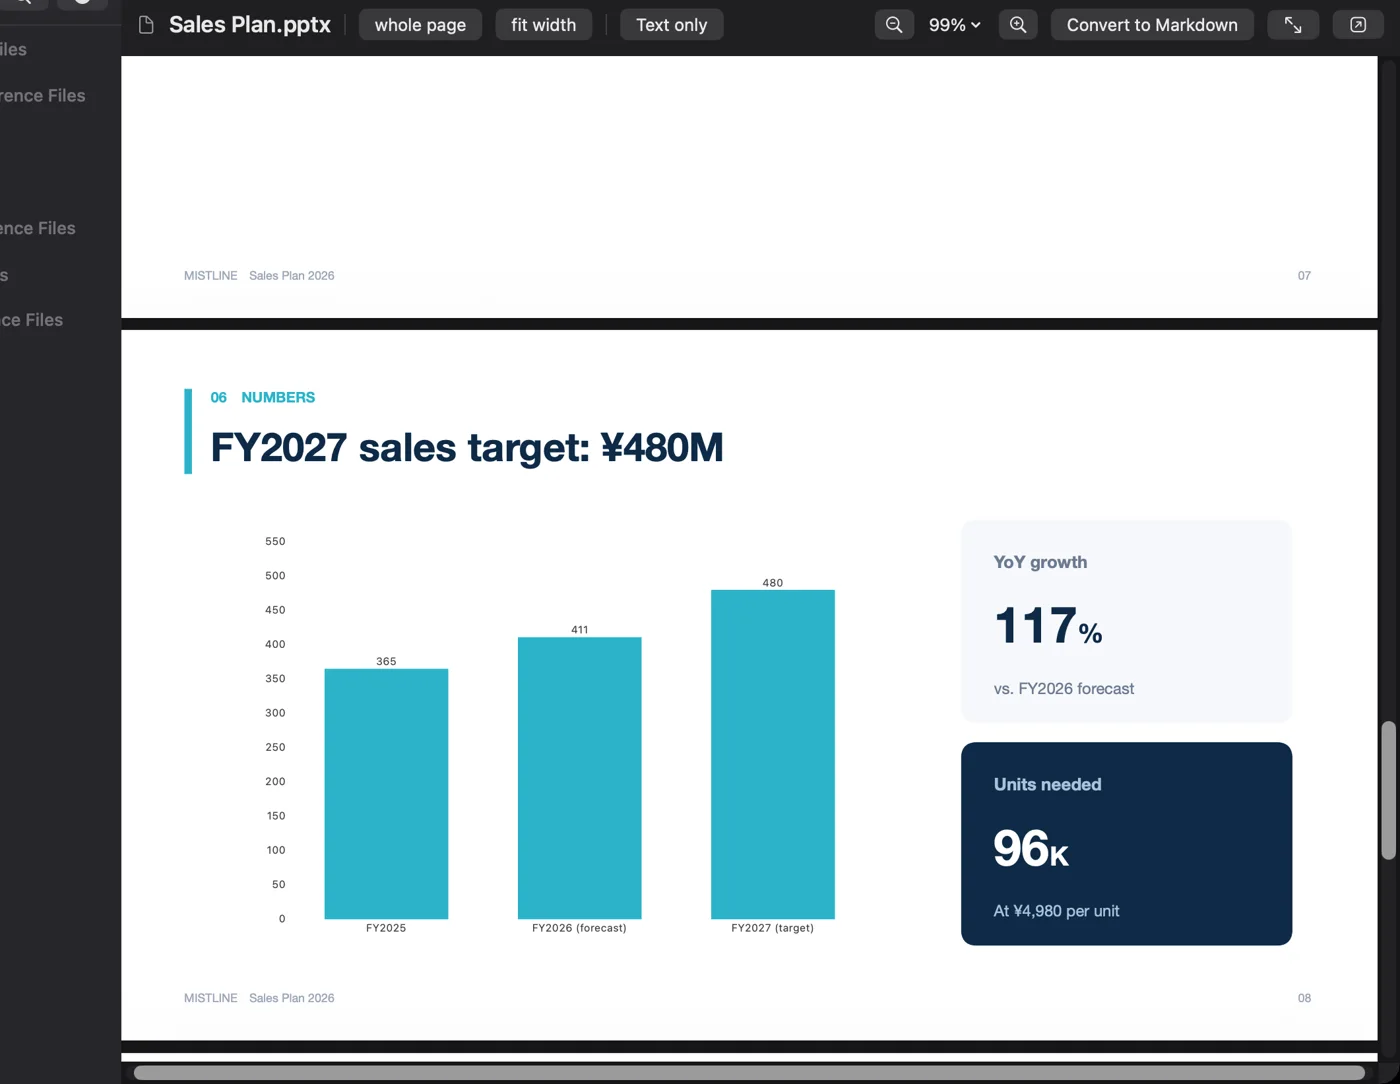
Task: Click the 'FY2025' axis label
Action: pyautogui.click(x=386, y=928)
